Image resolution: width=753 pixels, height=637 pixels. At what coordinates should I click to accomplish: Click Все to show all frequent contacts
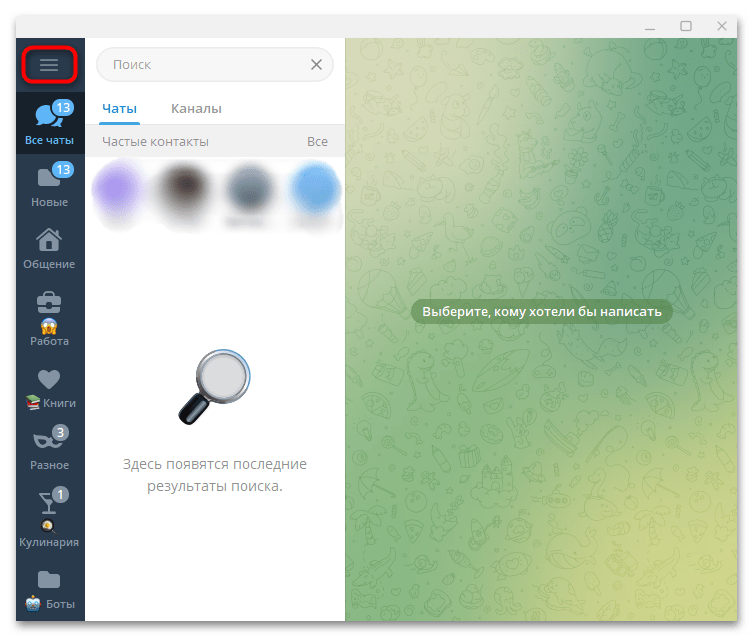317,142
